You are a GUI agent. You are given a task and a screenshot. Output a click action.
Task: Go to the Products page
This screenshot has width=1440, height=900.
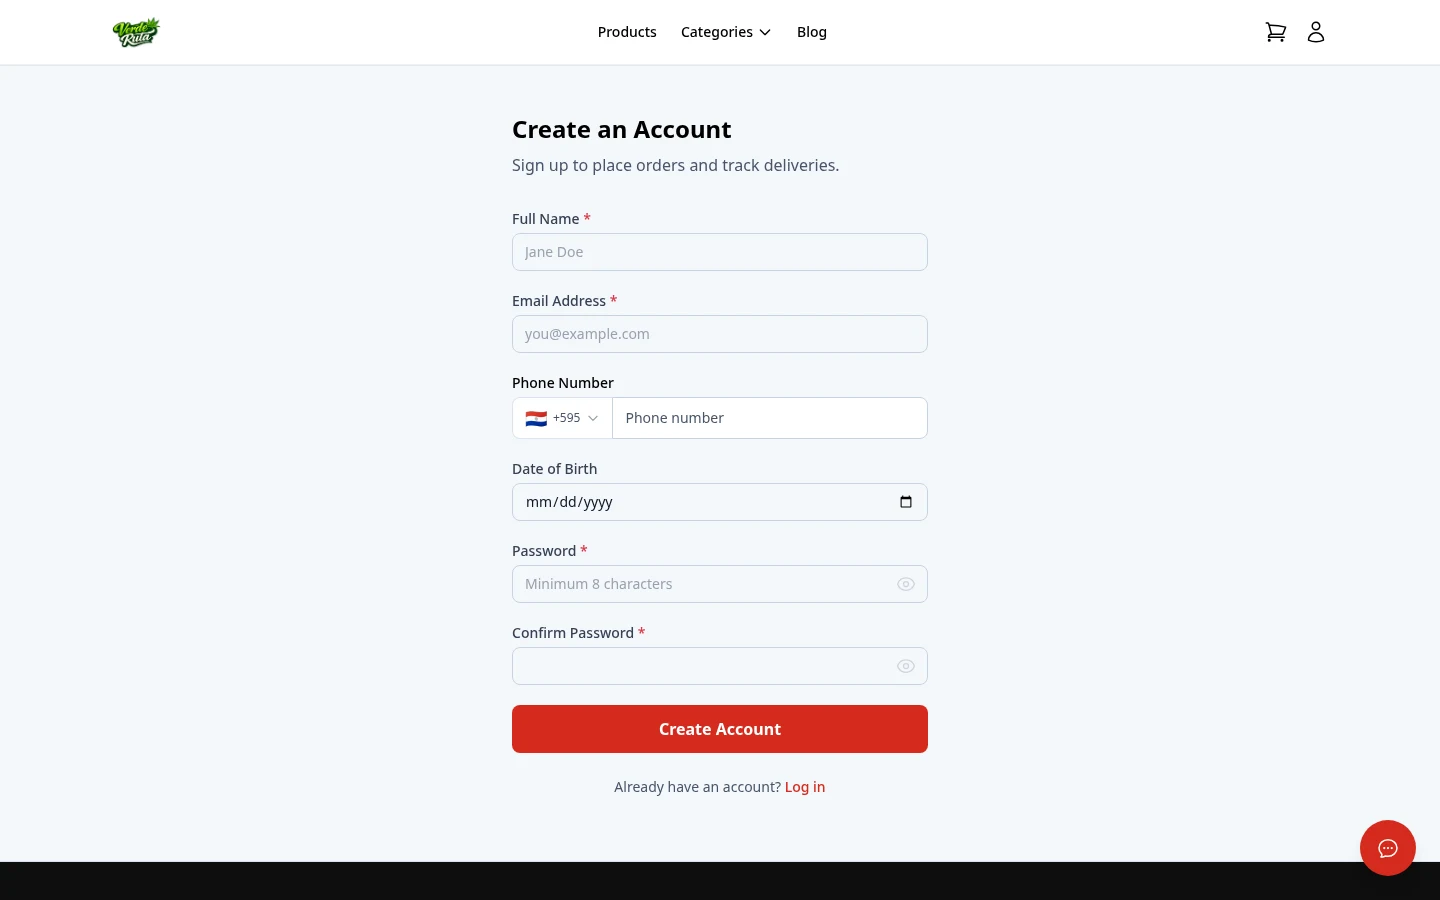tap(627, 31)
